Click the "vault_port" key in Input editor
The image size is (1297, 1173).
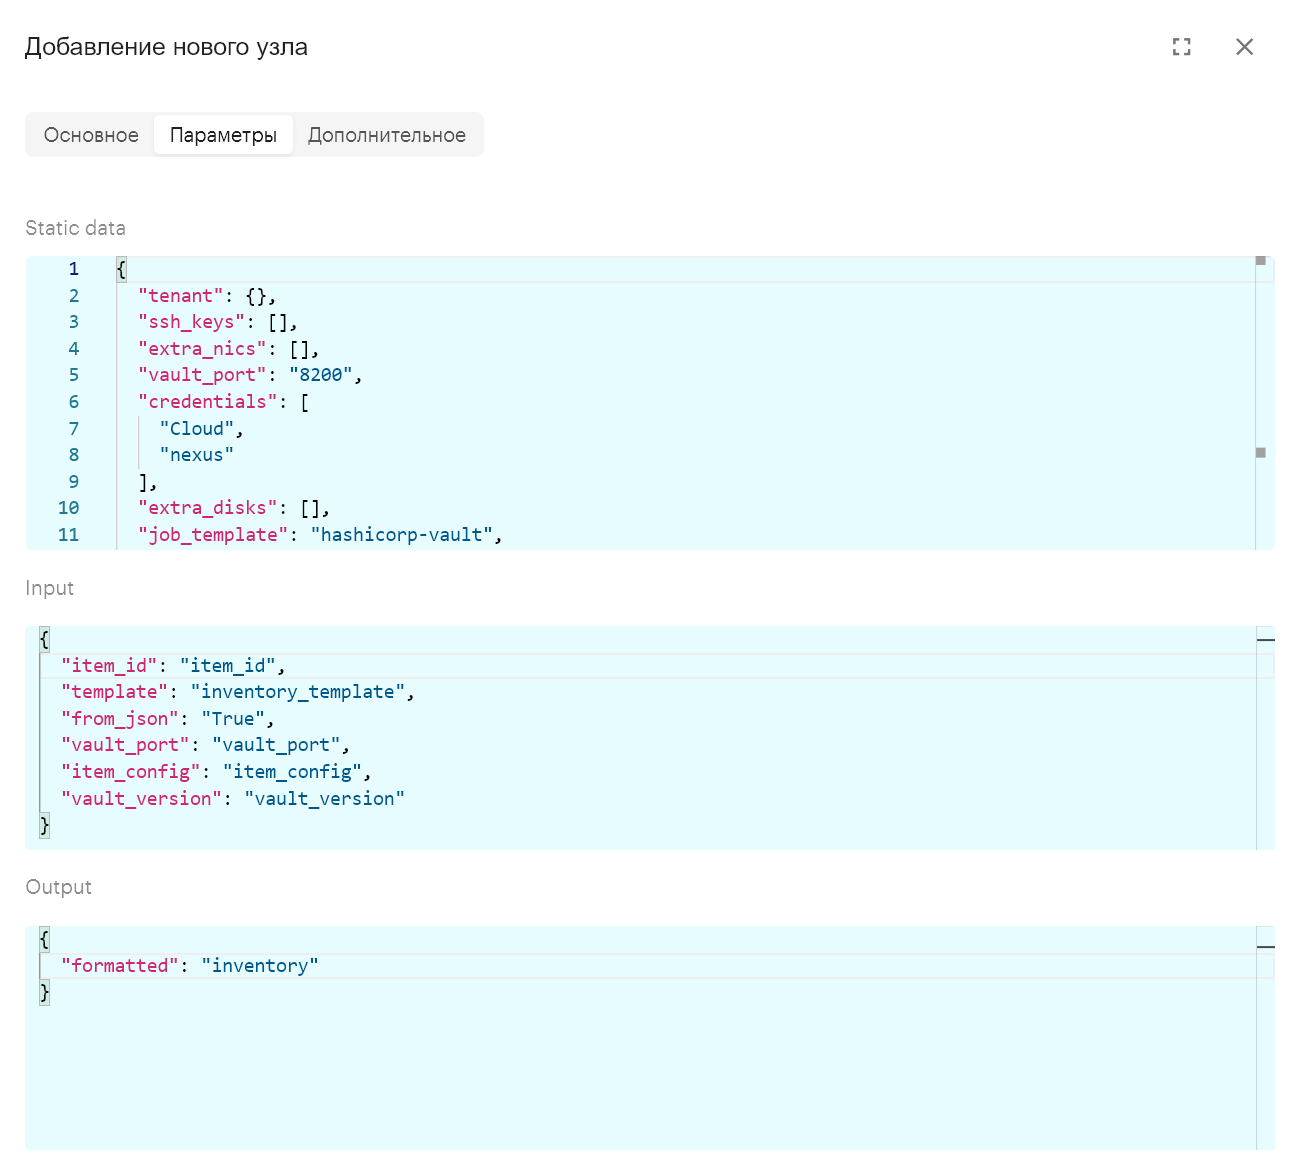[x=126, y=745]
